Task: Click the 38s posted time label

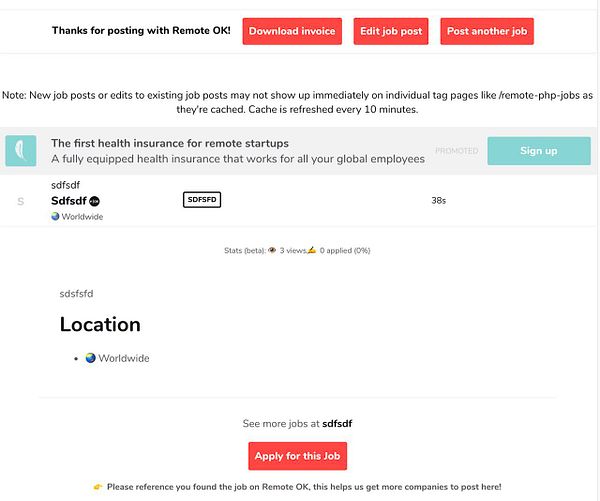Action: coord(438,201)
